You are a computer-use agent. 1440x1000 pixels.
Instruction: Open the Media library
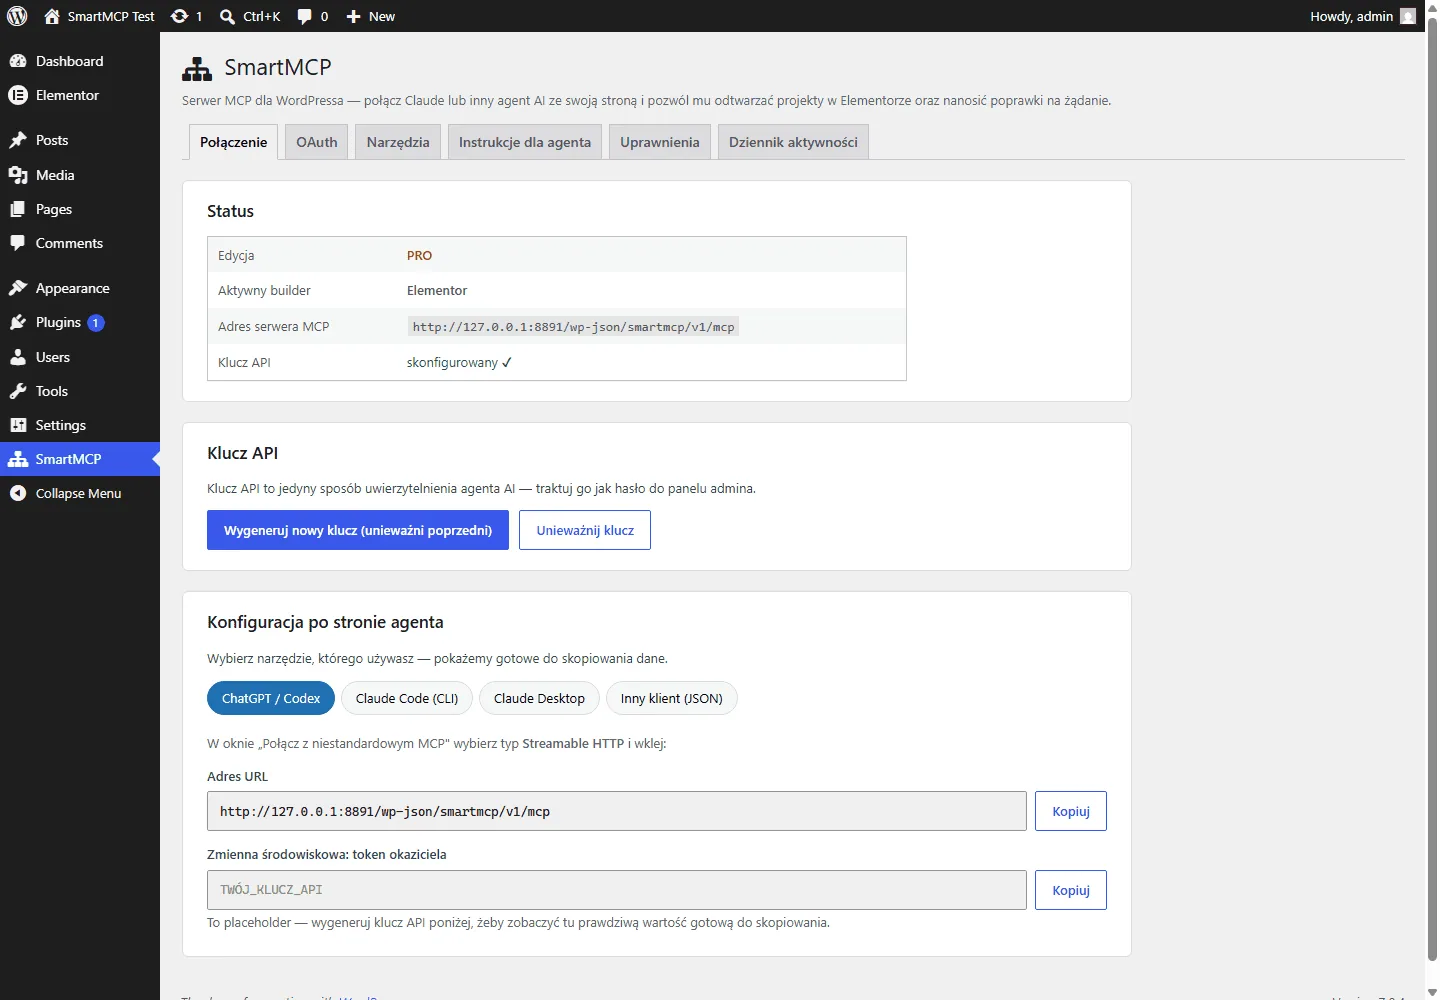[80, 175]
